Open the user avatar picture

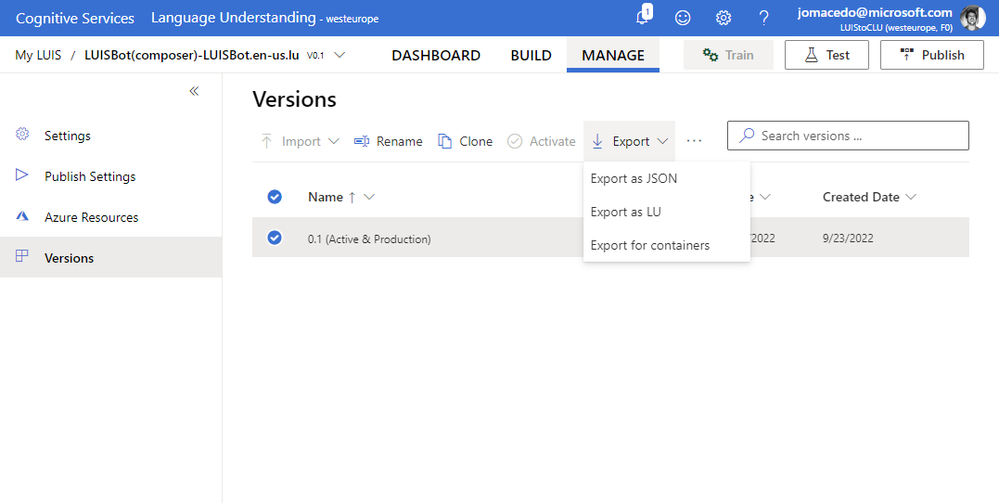pos(972,18)
